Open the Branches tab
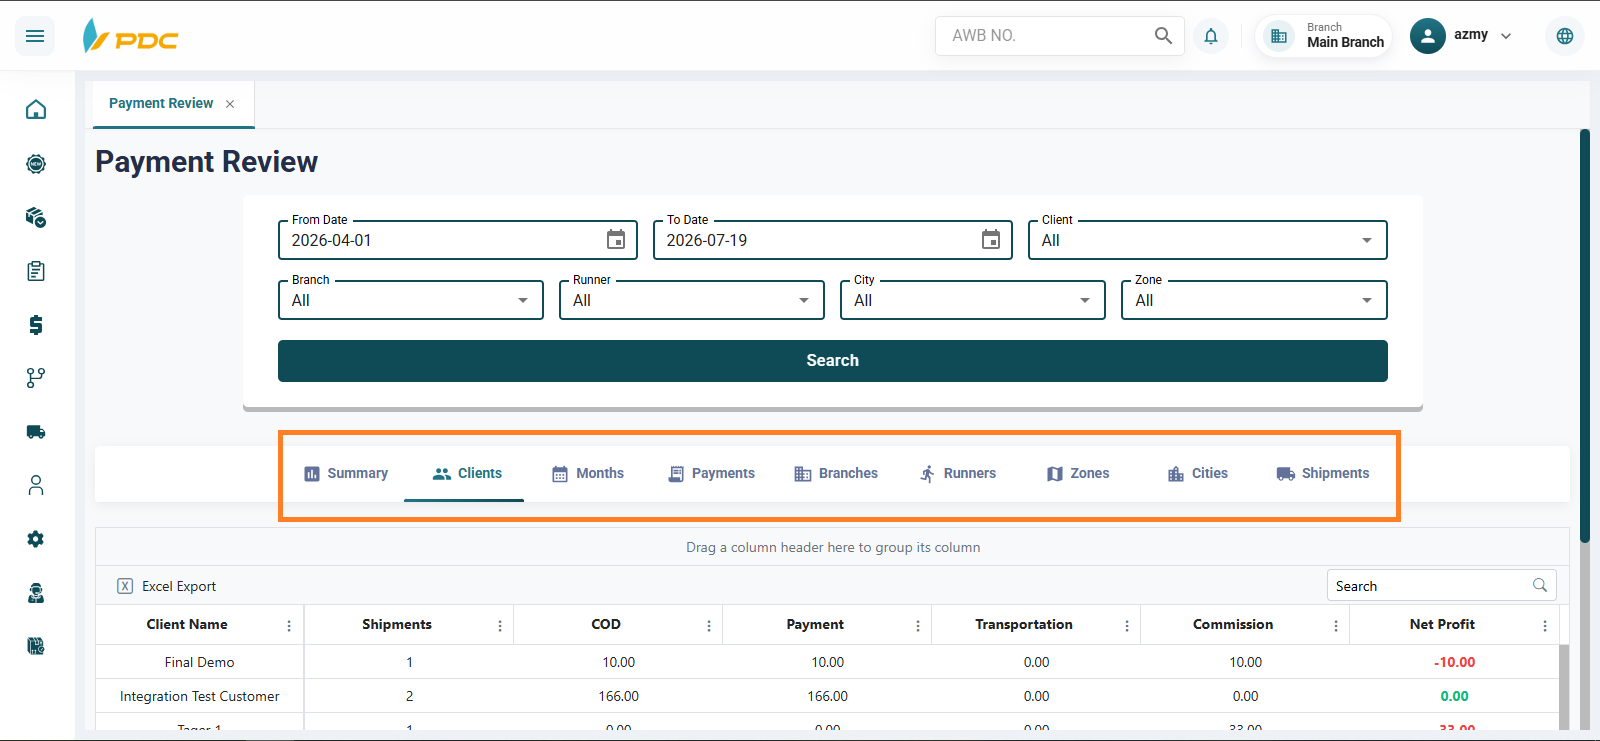The height and width of the screenshot is (741, 1600). pyautogui.click(x=836, y=474)
